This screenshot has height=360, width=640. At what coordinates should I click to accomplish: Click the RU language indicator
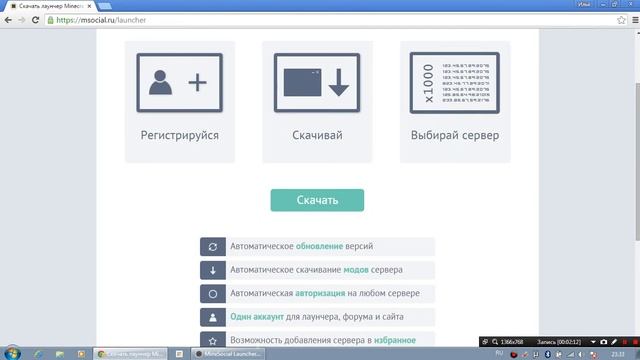499,353
